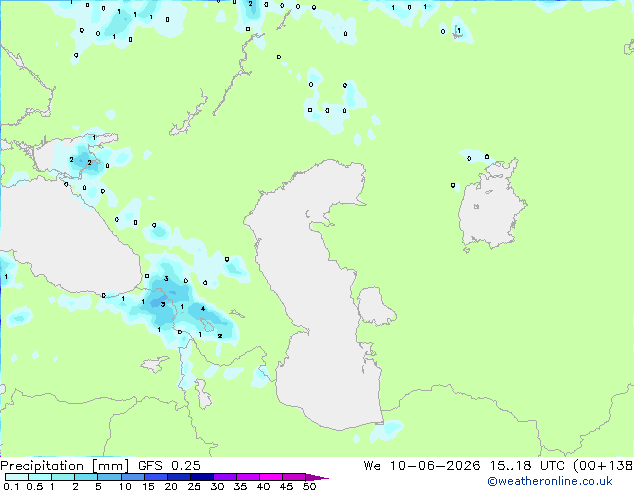Select the 20–25 mm legend swatch

pyautogui.click(x=178, y=477)
